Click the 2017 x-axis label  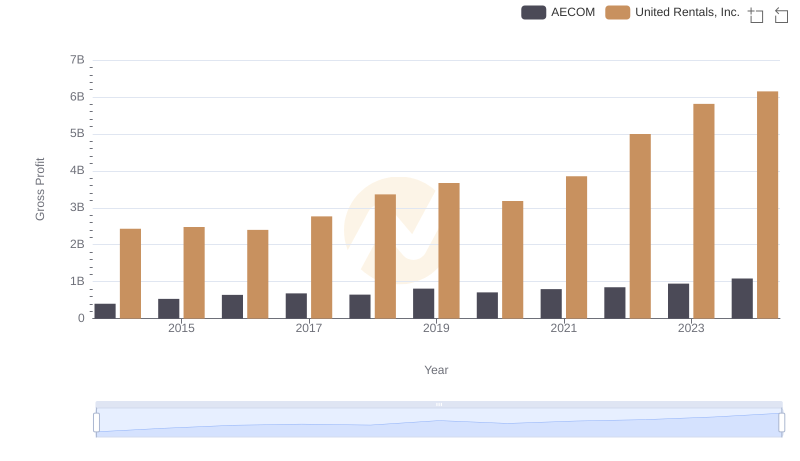(309, 328)
